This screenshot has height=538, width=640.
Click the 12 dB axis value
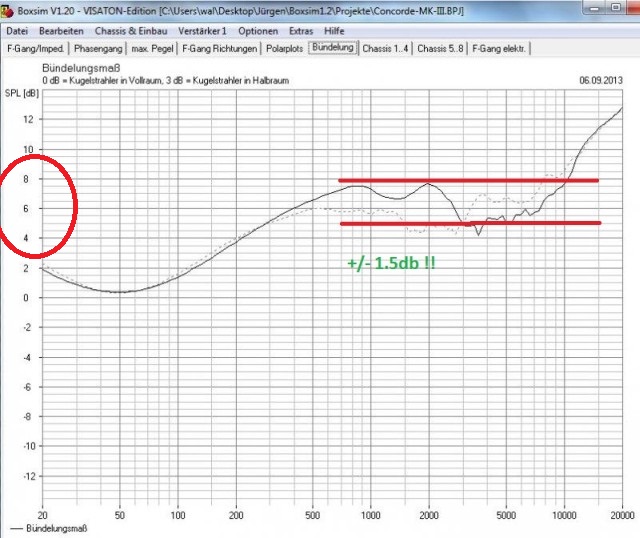pos(28,120)
